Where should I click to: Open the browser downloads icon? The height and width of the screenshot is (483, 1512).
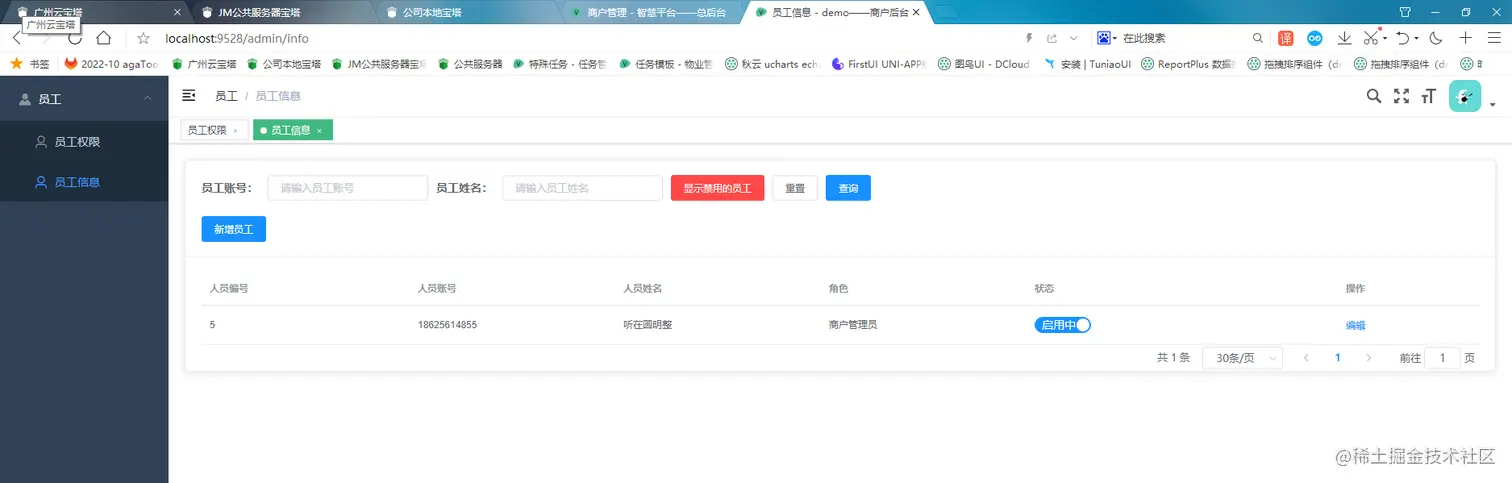pyautogui.click(x=1345, y=38)
